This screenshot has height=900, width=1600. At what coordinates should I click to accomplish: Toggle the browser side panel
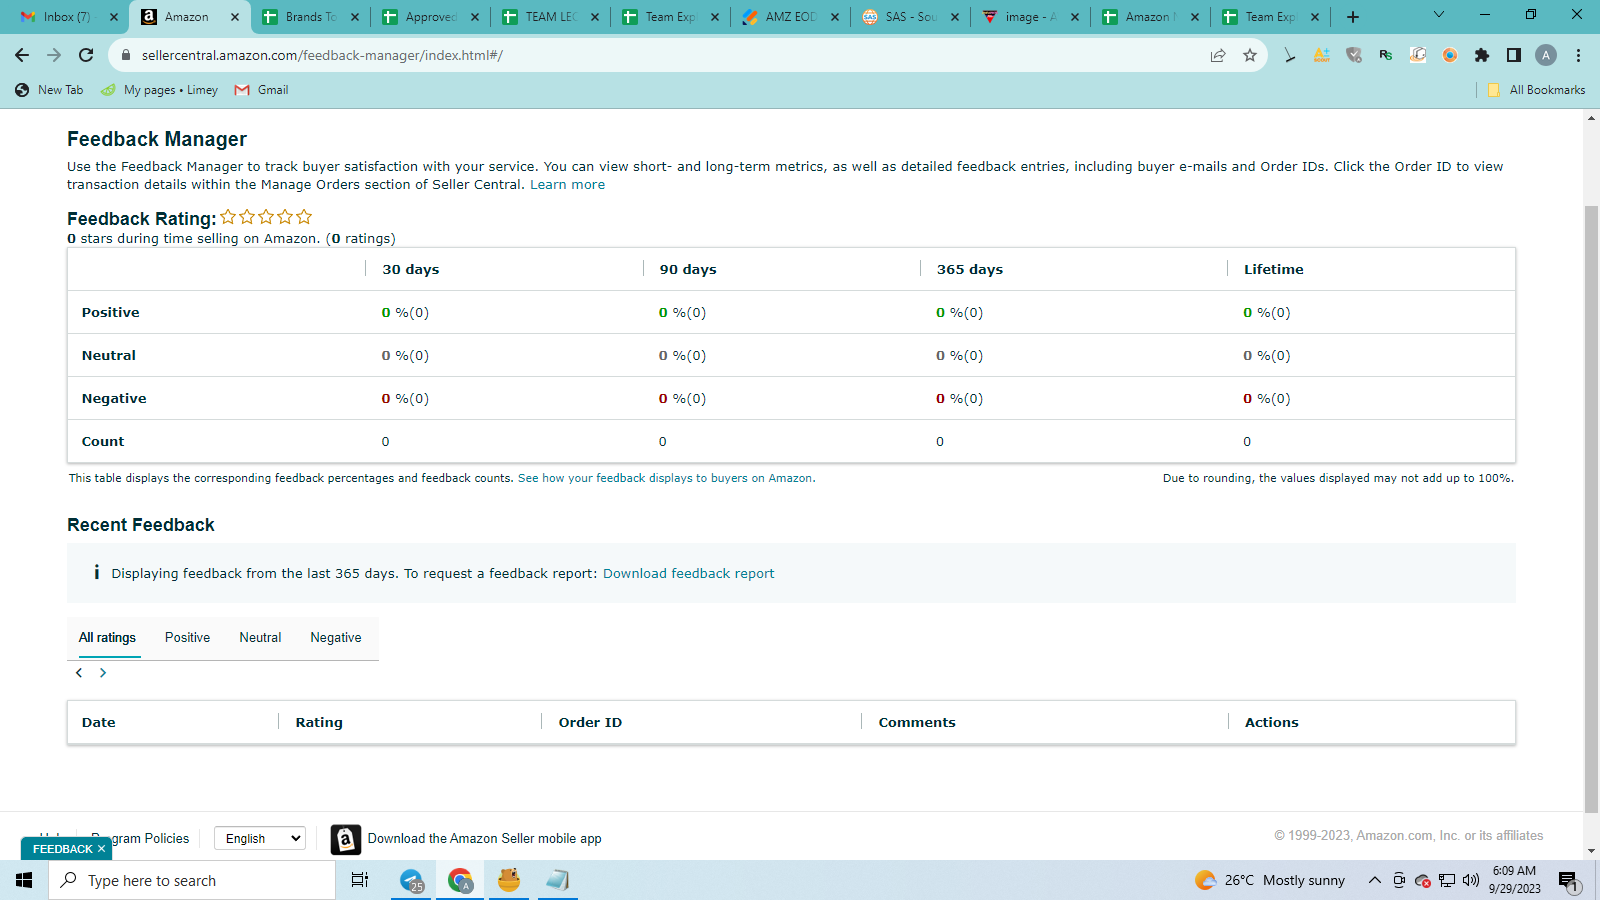1514,55
